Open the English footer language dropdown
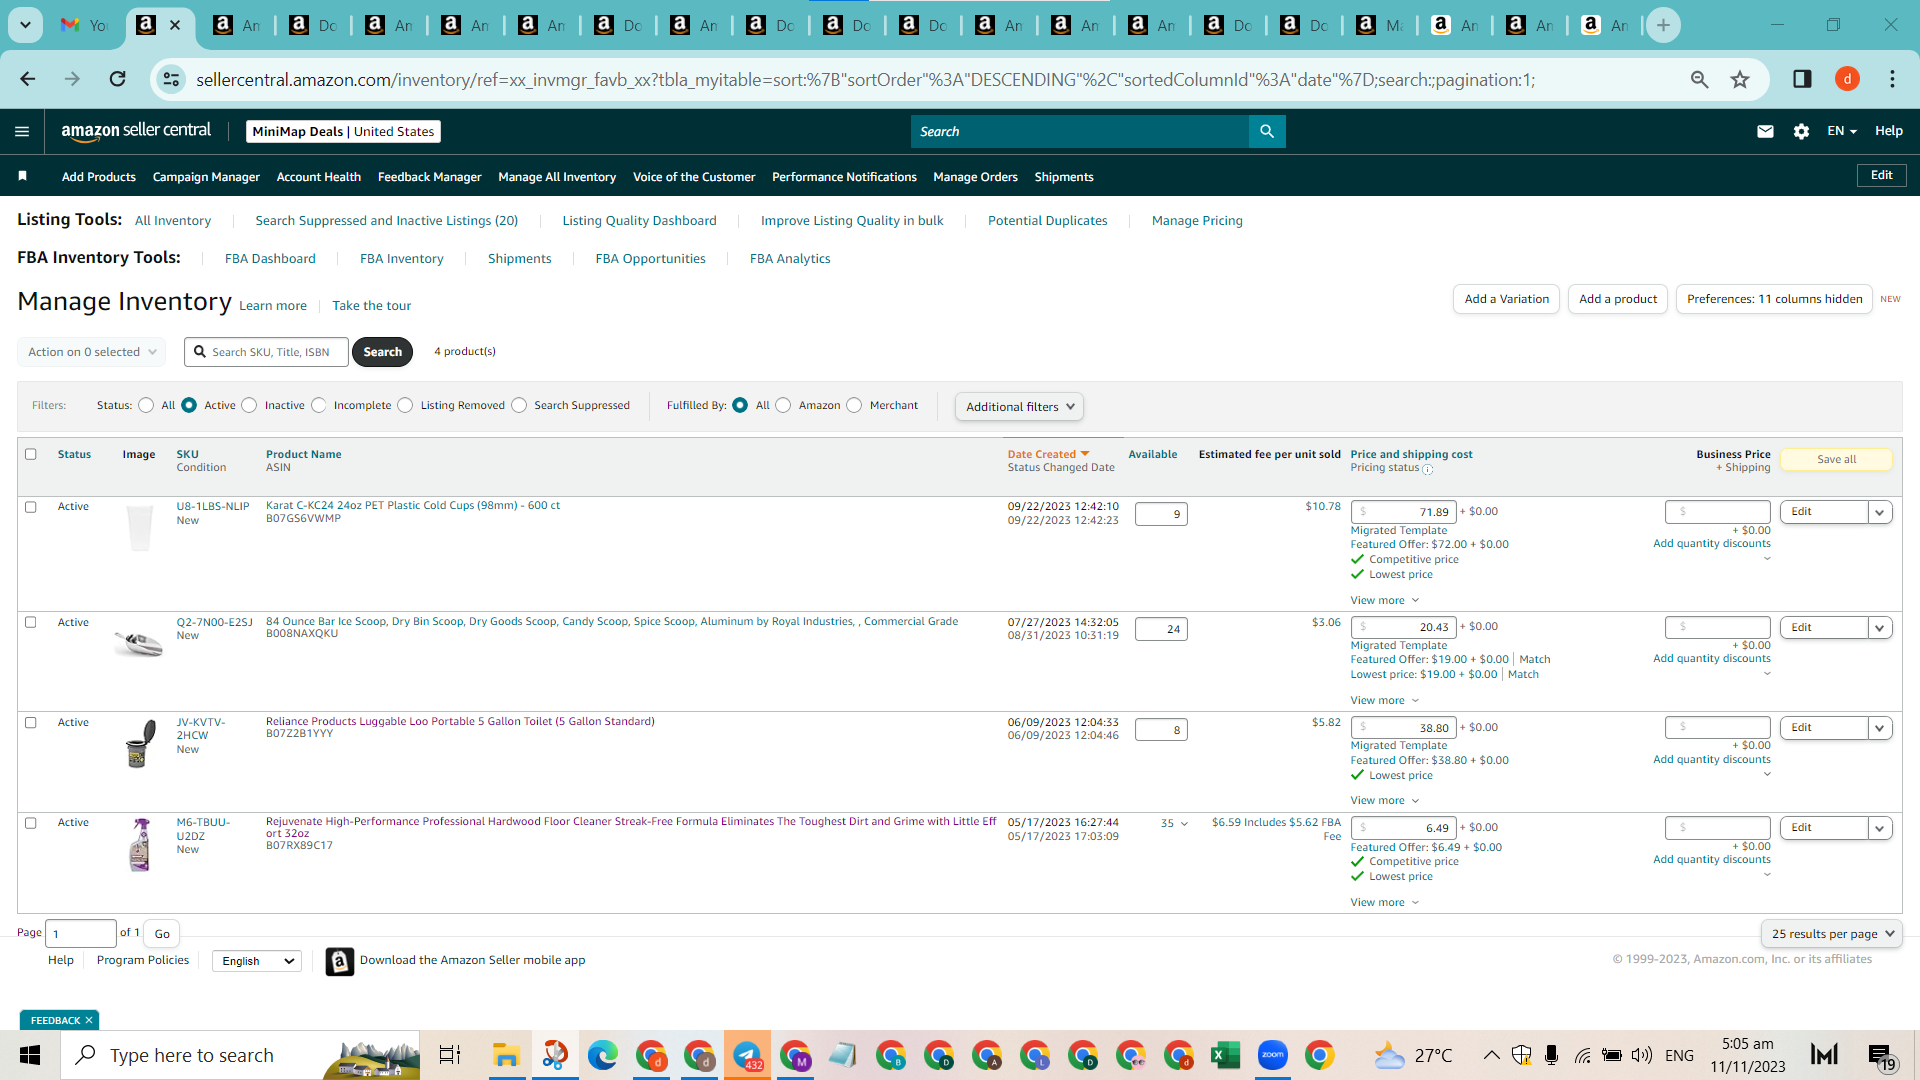 257,961
